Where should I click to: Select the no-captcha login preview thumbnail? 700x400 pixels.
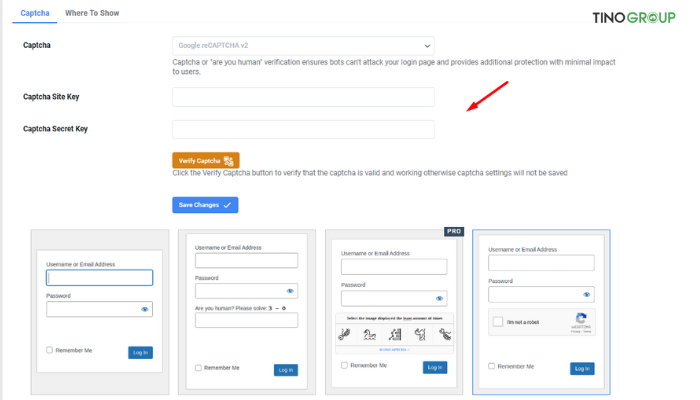pos(100,312)
